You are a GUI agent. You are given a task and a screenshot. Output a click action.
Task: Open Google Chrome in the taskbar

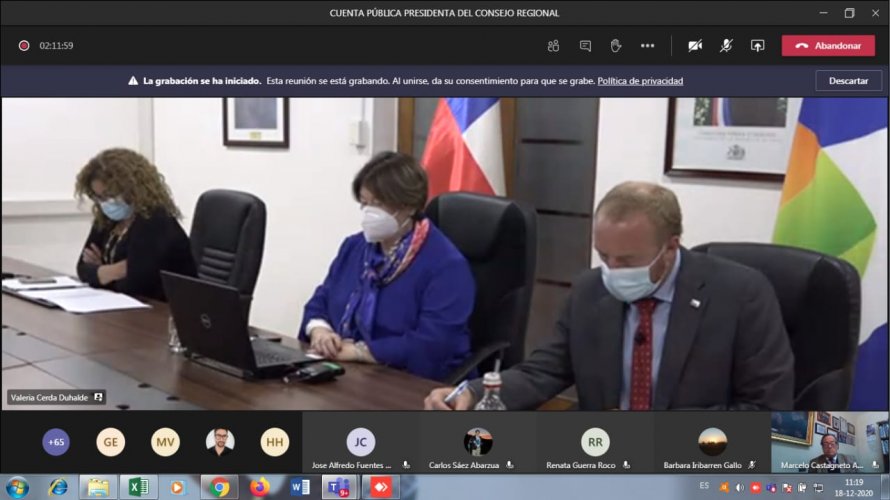[x=219, y=487]
